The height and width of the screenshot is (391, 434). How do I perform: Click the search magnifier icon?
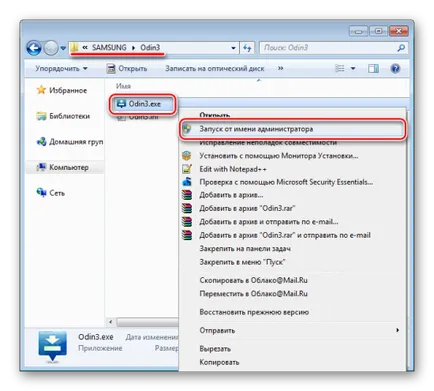coord(401,48)
